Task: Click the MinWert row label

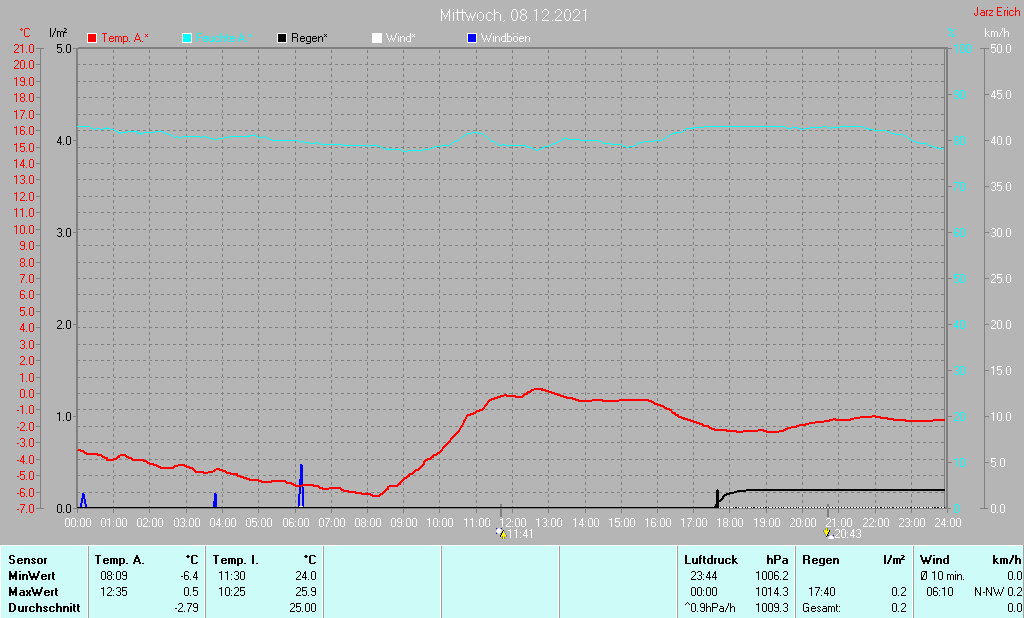Action: 31,576
